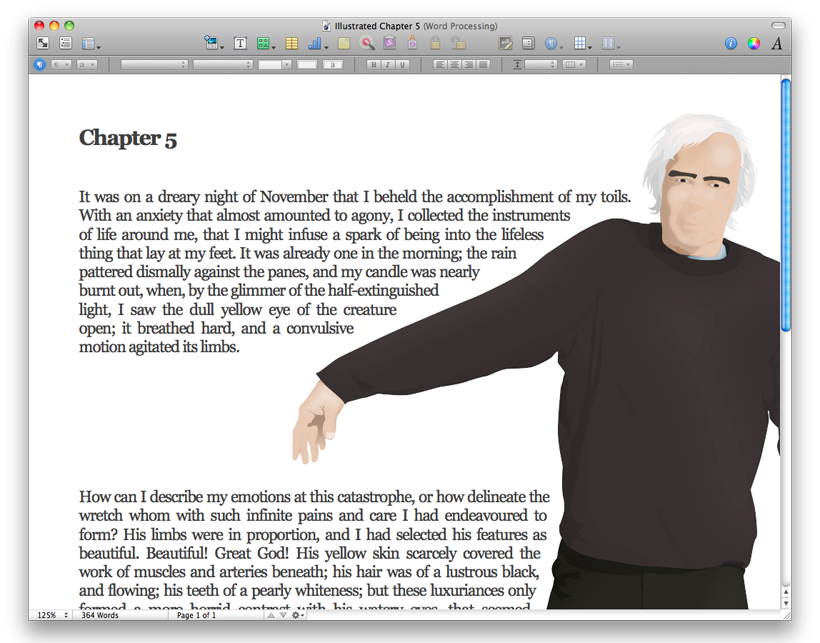Go to previous page with up arrow

click(x=271, y=615)
